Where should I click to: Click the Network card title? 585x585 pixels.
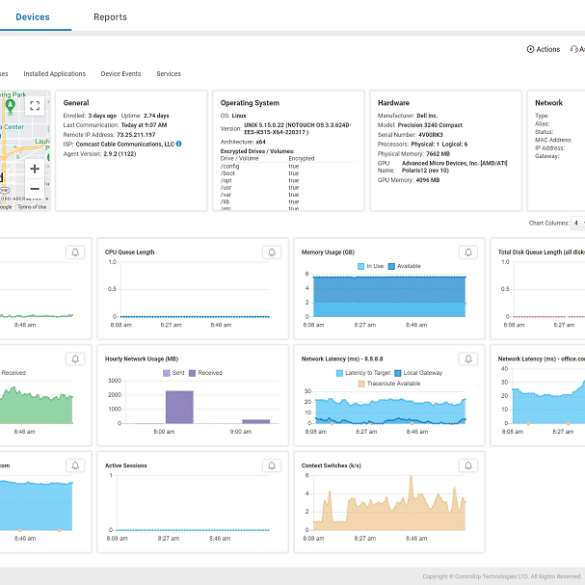[x=549, y=103]
